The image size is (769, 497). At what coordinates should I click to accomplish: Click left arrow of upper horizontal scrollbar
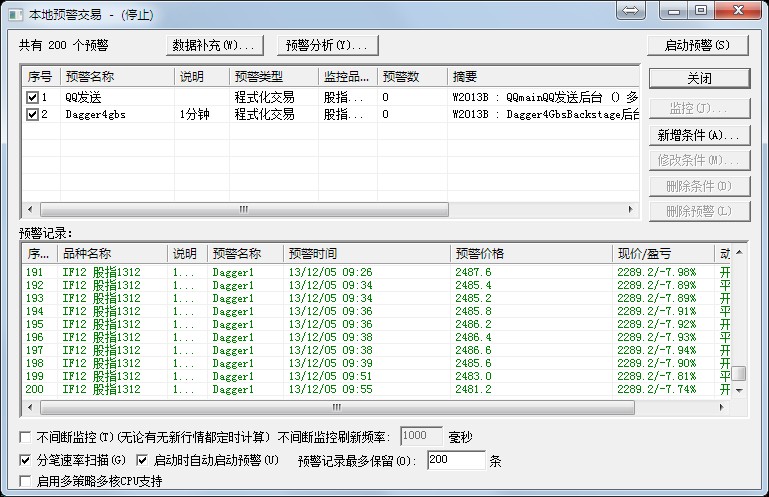tap(29, 210)
